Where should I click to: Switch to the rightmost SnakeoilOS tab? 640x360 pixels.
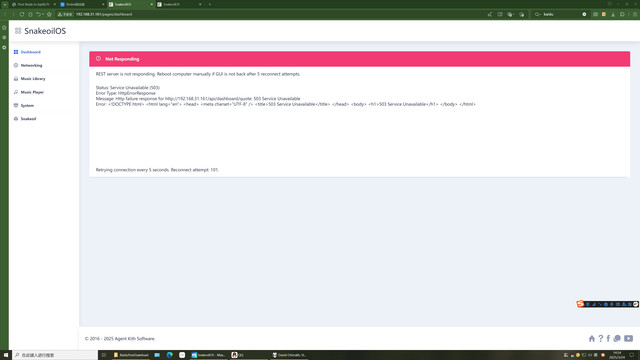pos(179,4)
